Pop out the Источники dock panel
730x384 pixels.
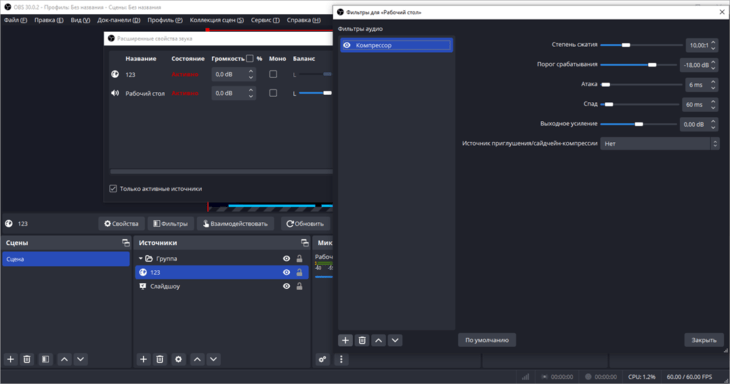(304, 243)
